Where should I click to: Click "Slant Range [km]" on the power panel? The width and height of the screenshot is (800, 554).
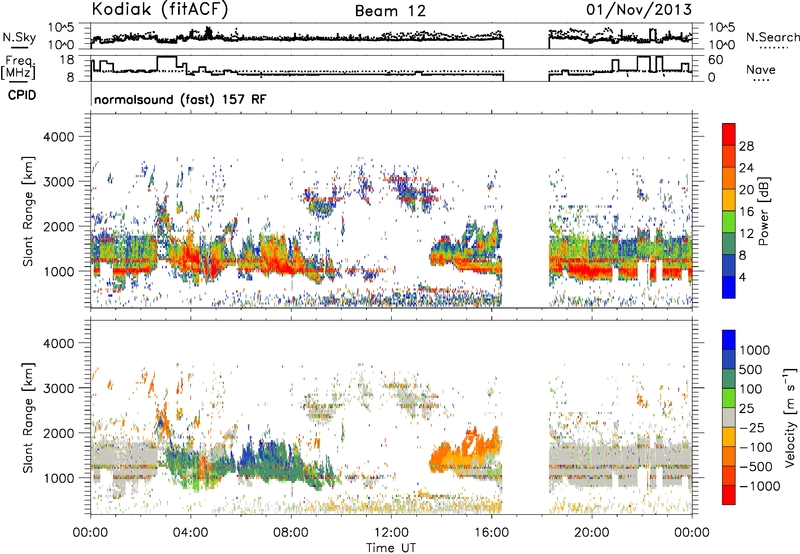tap(28, 212)
